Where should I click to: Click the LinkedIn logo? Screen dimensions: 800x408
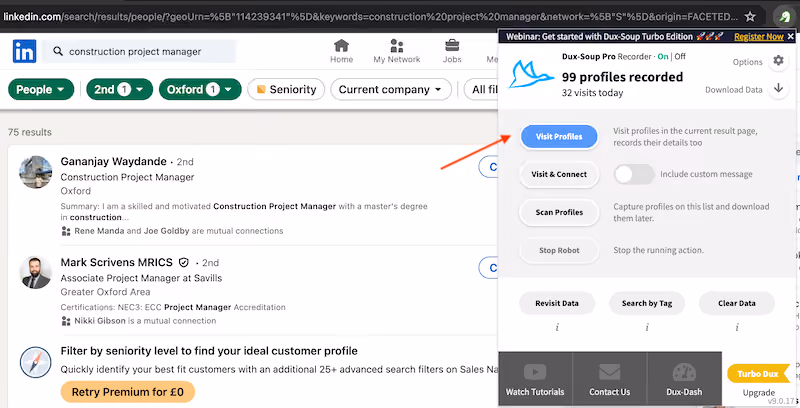point(24,51)
